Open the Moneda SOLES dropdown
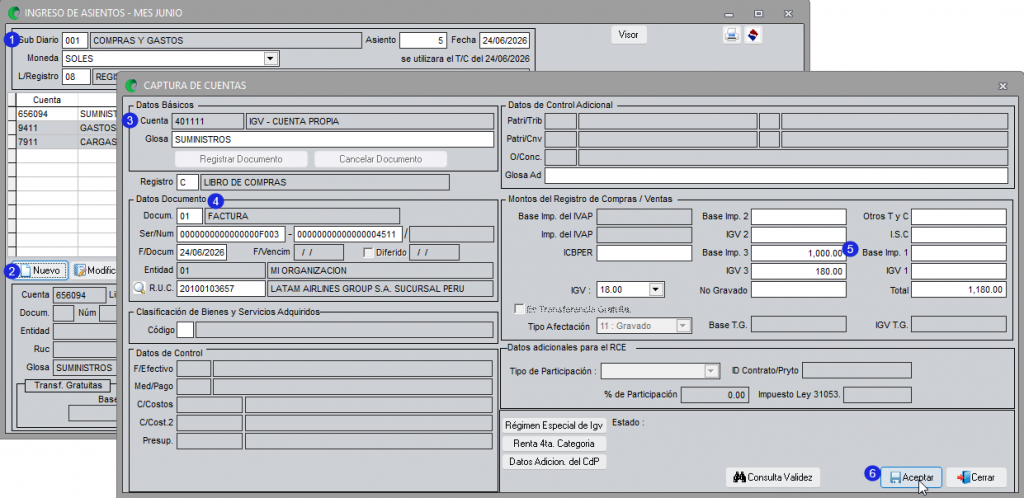 (271, 59)
